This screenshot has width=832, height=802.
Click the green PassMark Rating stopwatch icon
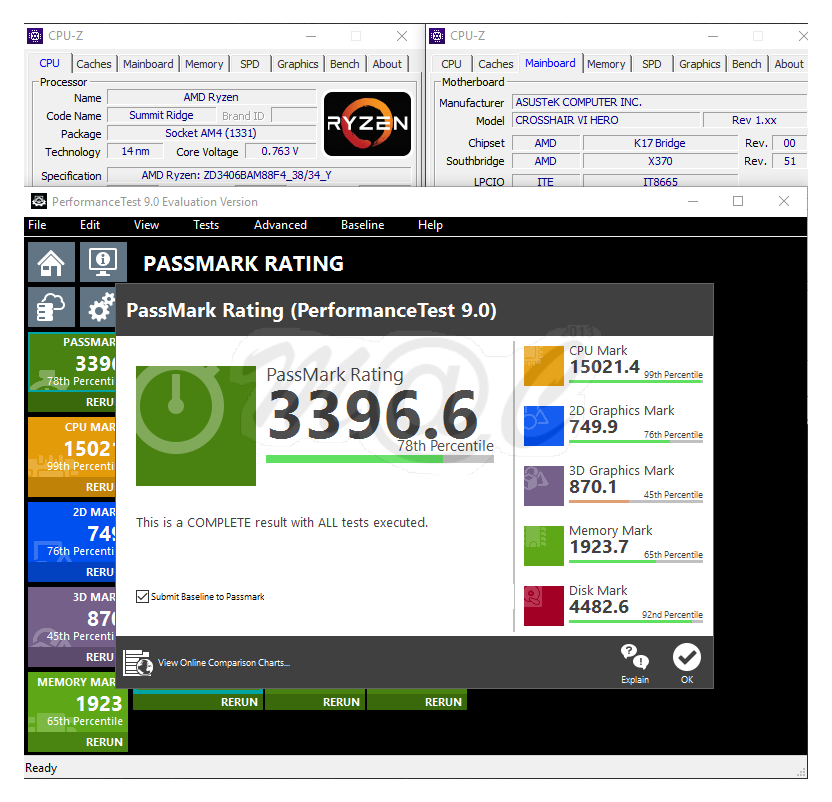tap(196, 426)
